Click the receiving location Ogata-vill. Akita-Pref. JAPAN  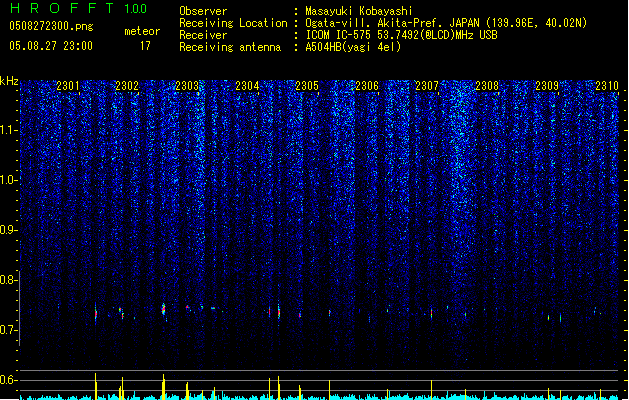[x=446, y=23]
